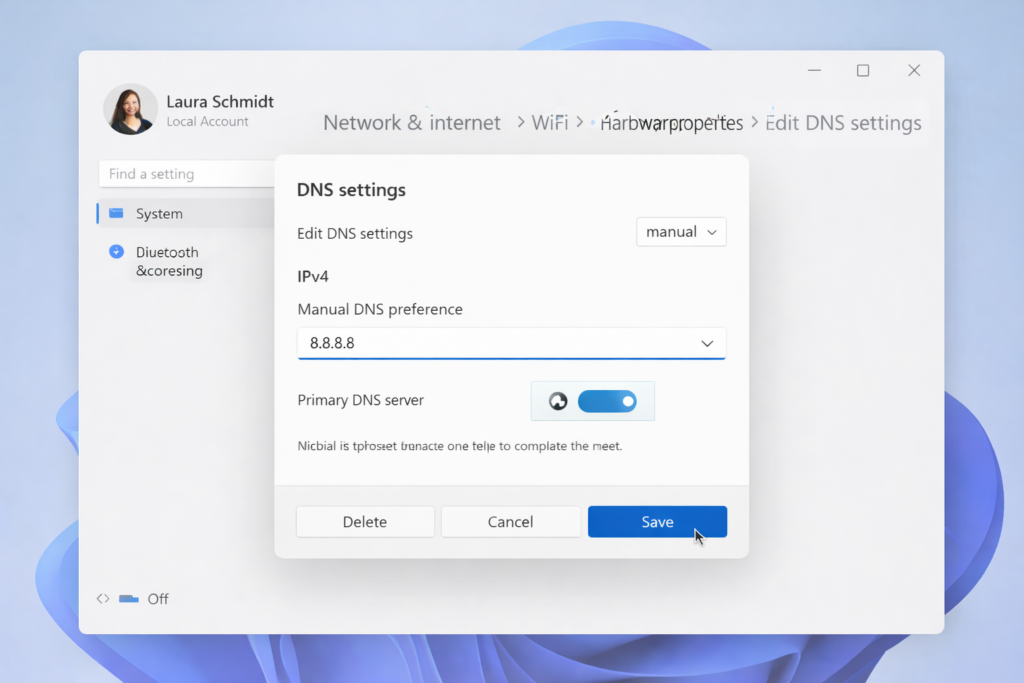Viewport: 1024px width, 683px height.
Task: Expand the 8.8.8.8 DNS preference chevron
Action: point(707,343)
